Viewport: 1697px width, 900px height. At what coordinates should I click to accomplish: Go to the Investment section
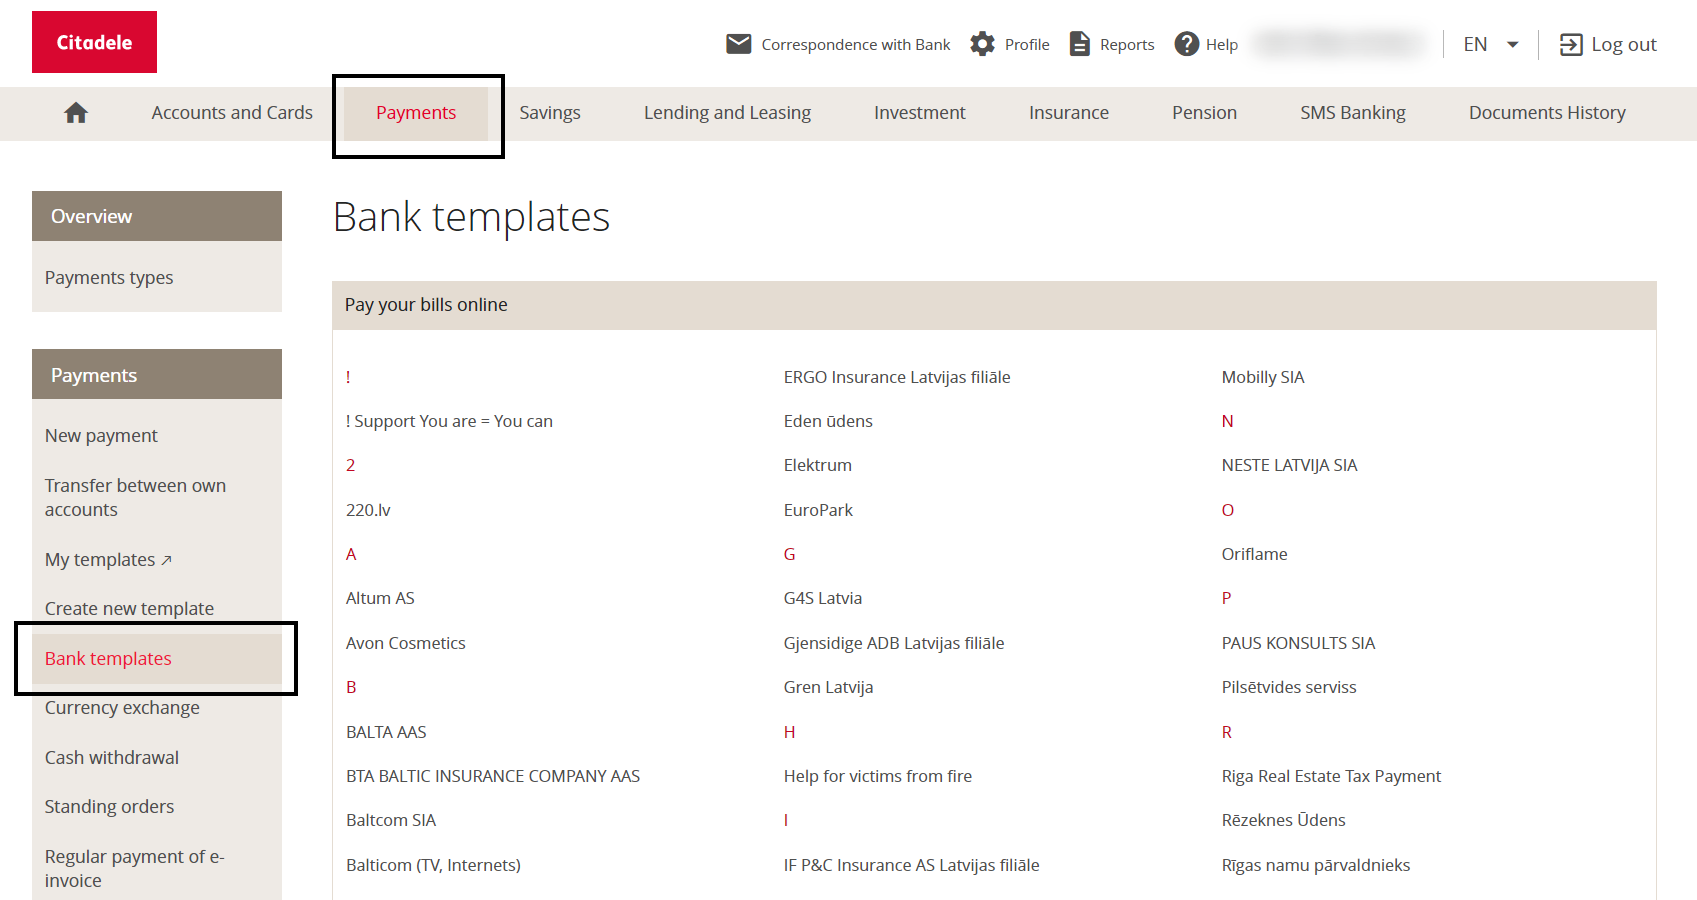920,113
